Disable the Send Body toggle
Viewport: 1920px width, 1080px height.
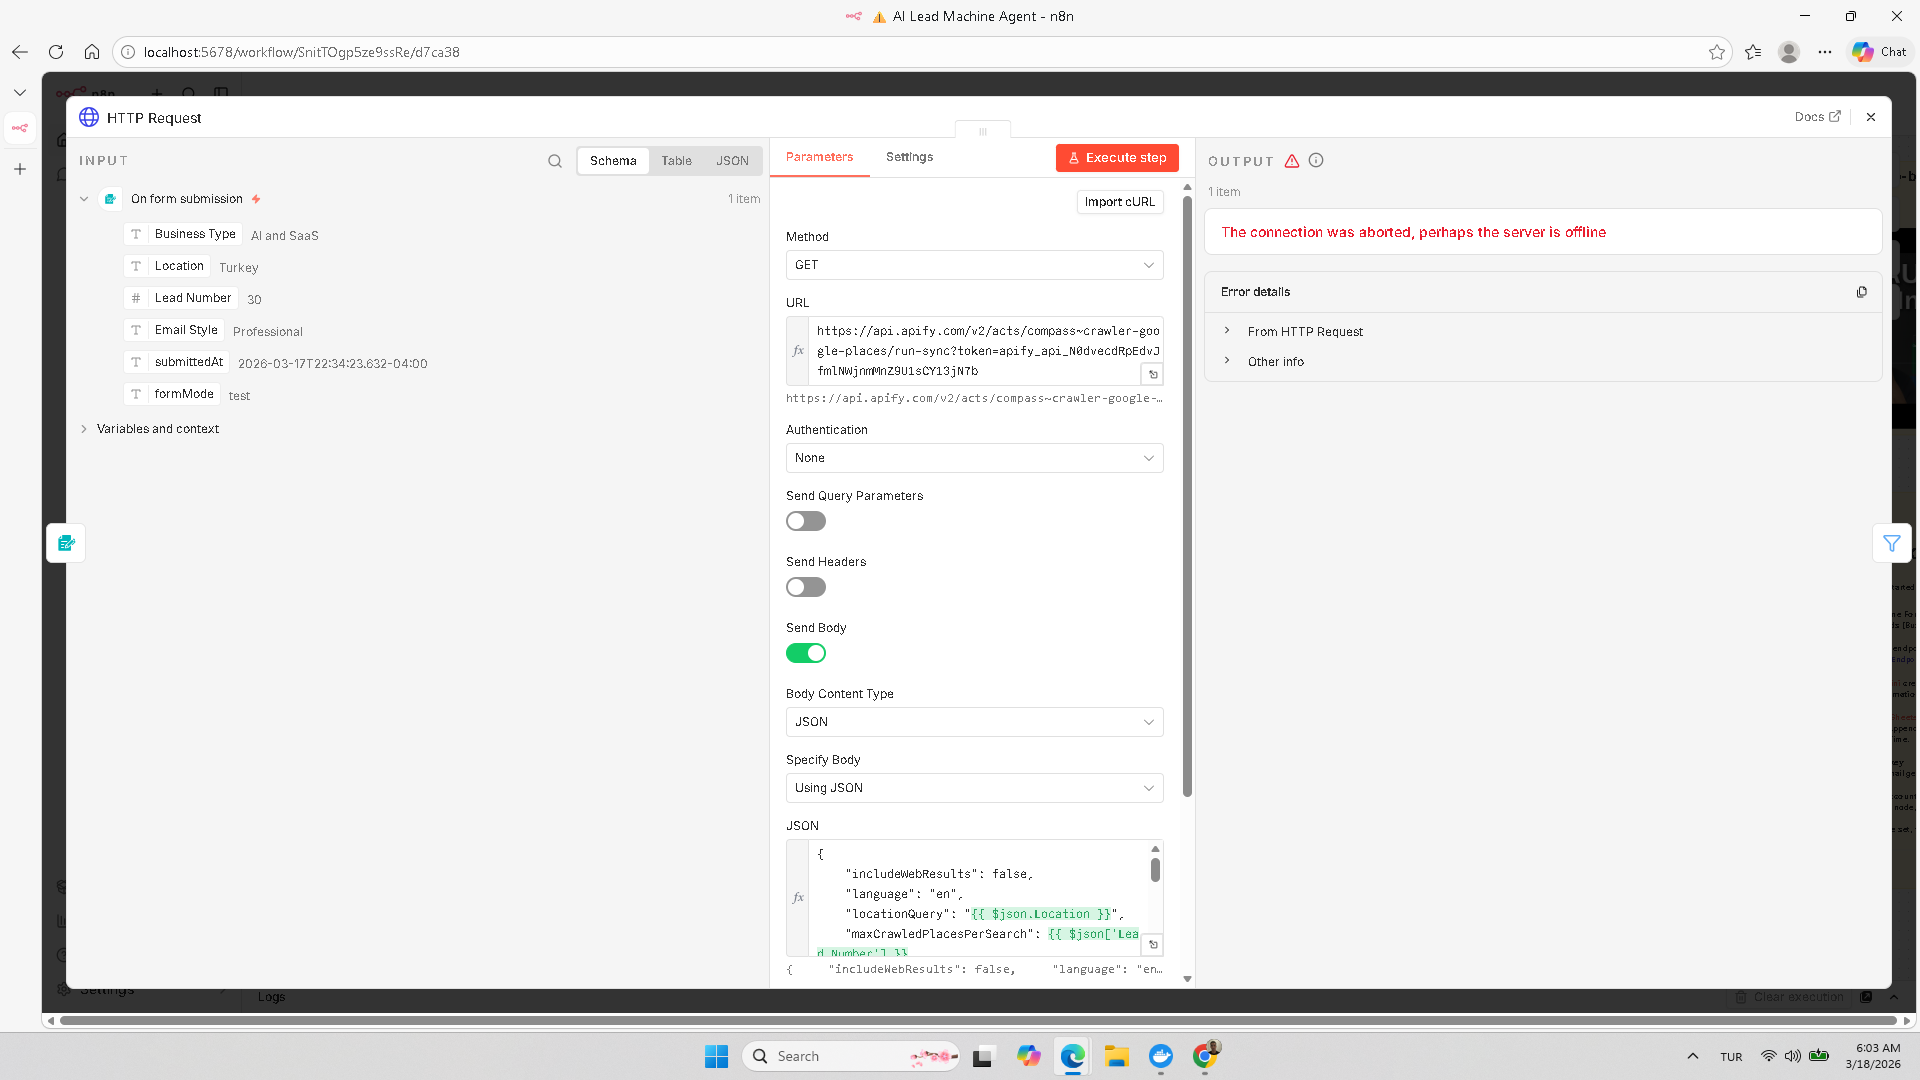tap(805, 653)
